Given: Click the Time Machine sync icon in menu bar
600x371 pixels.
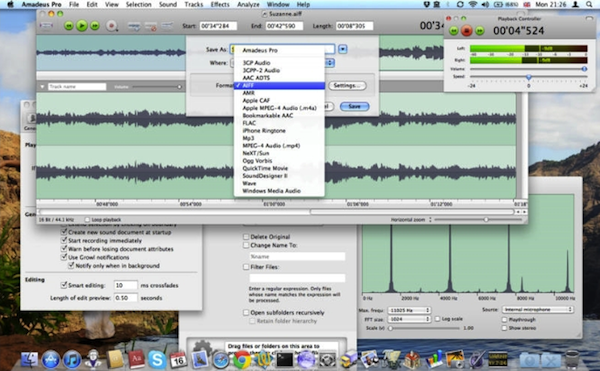Looking at the screenshot, I should (460, 4).
